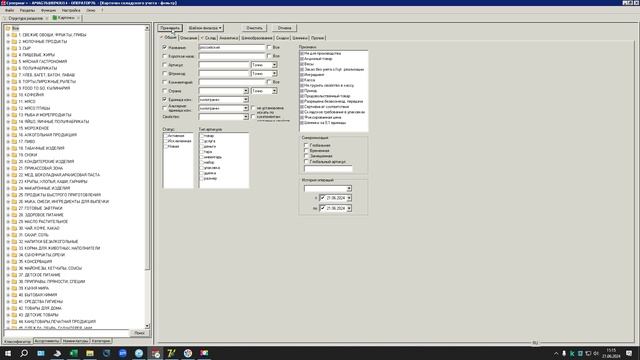Check 'Все' next to Название field
Screen dimensions: 640x360
[269, 47]
